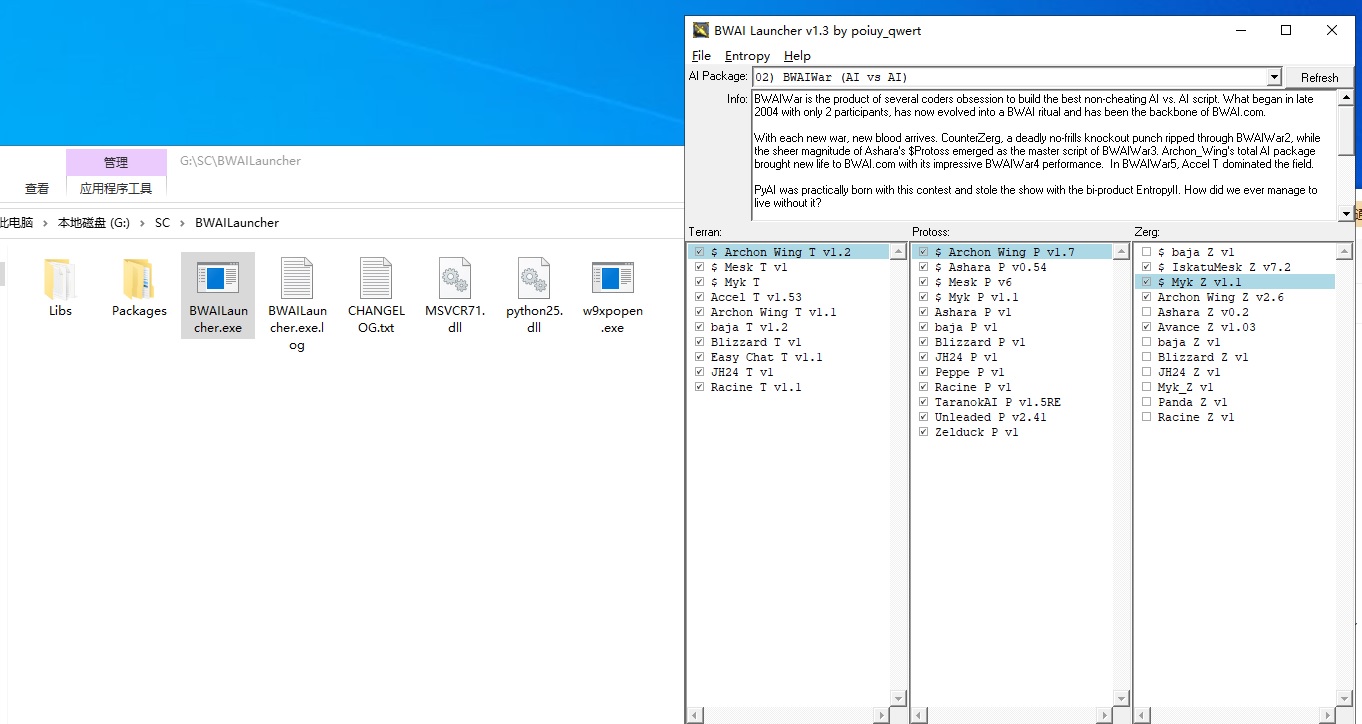Select the BWAILauncher.exe application icon

pyautogui.click(x=218, y=280)
